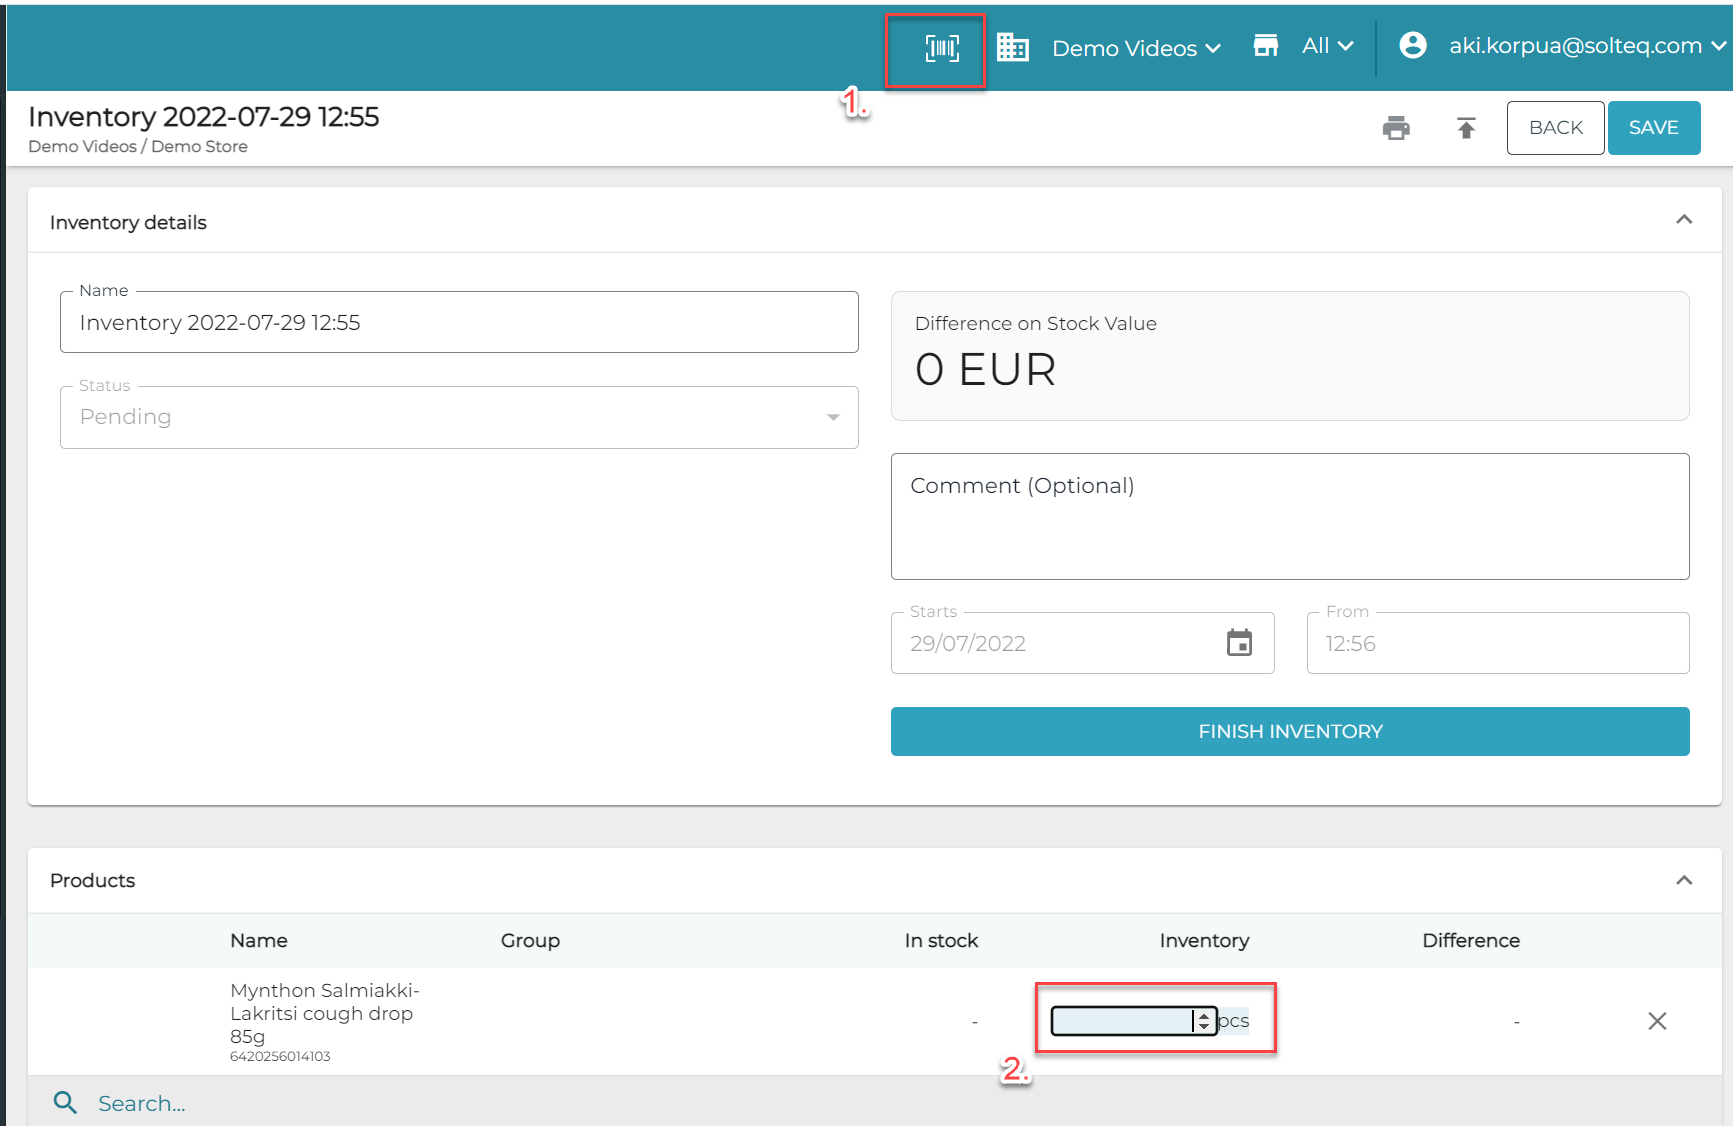Open the calendar picker for Starts date
The width and height of the screenshot is (1733, 1126).
point(1239,643)
